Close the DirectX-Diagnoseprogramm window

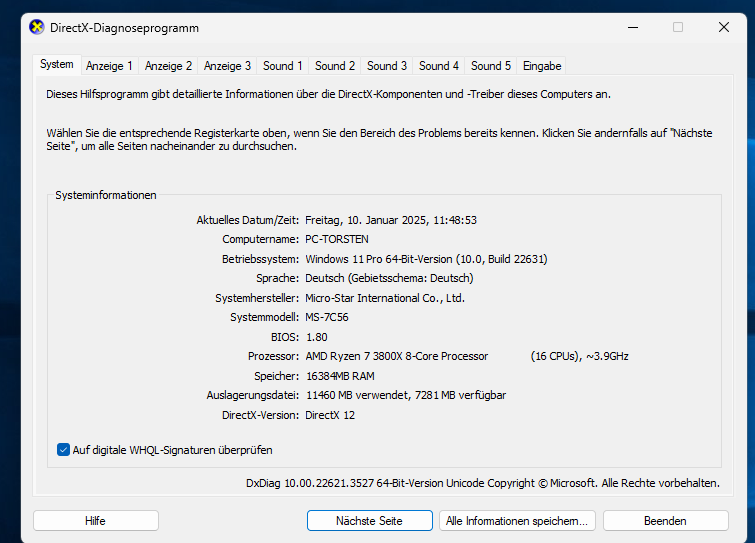tap(724, 27)
